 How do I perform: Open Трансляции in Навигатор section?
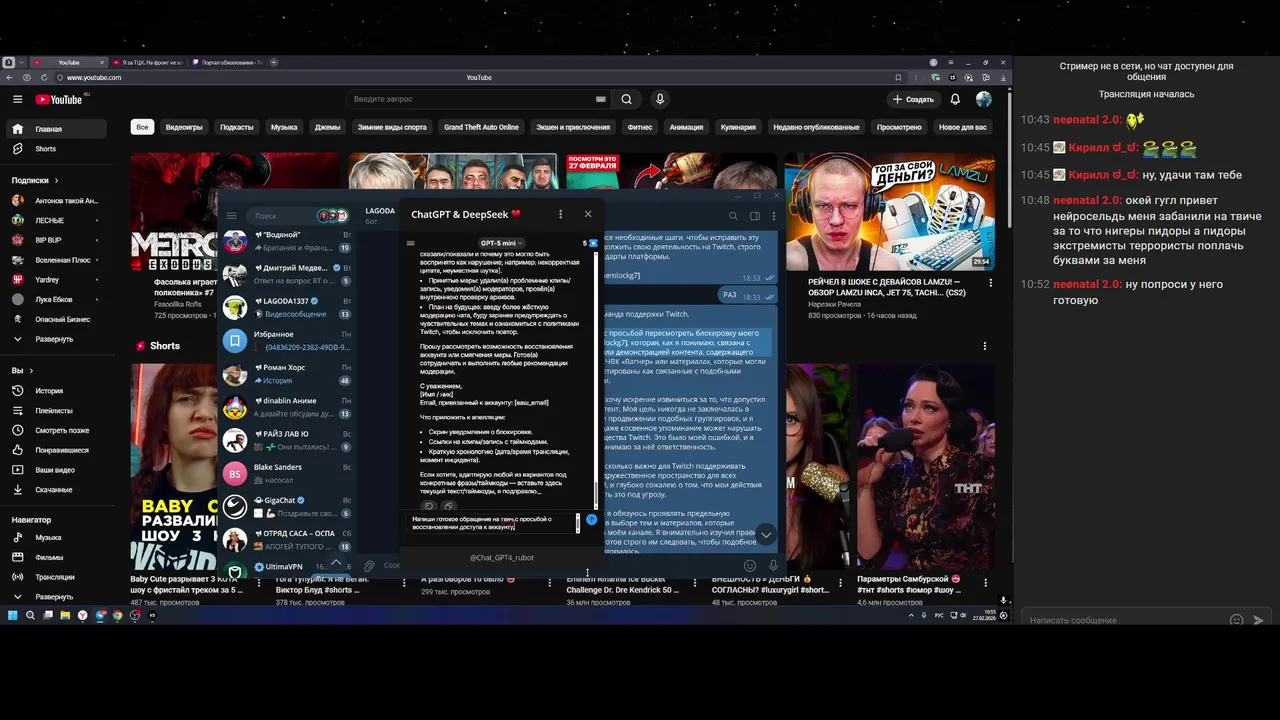tap(55, 577)
